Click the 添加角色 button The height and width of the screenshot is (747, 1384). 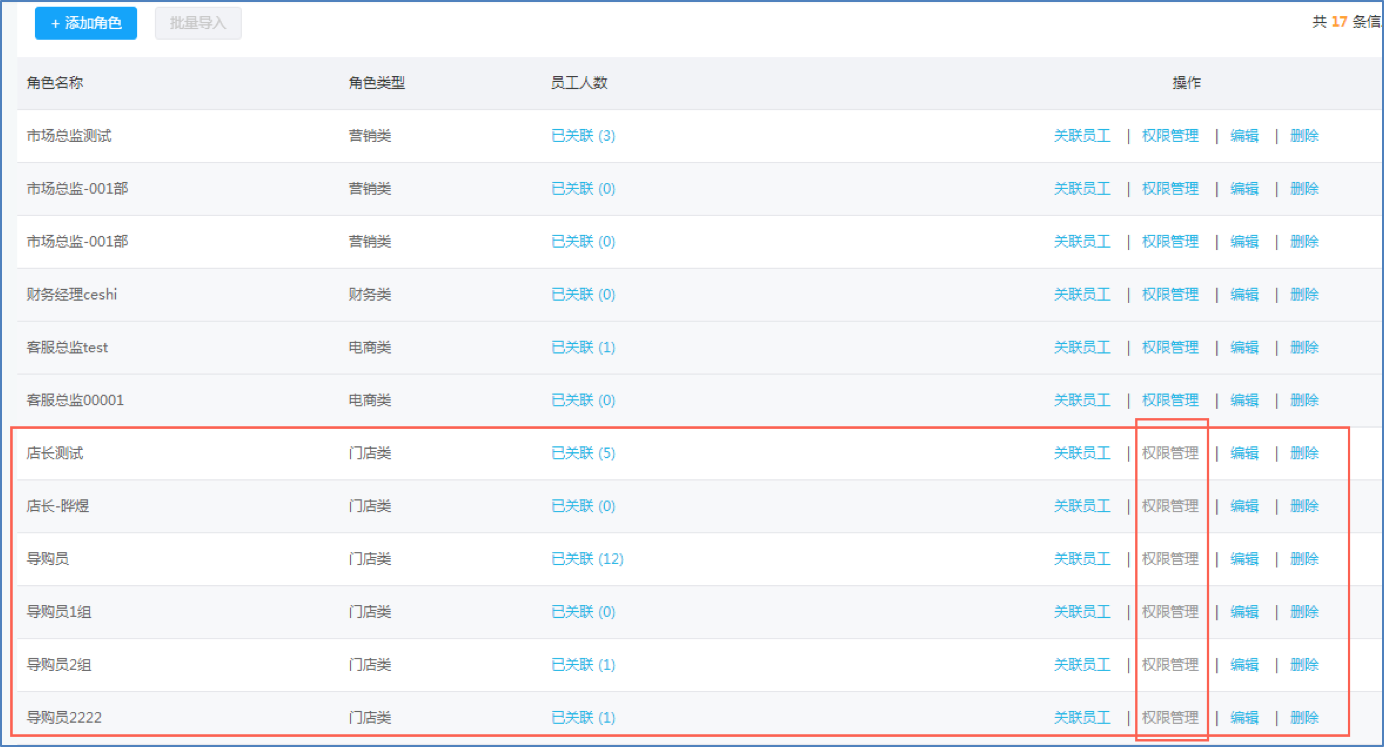[86, 23]
